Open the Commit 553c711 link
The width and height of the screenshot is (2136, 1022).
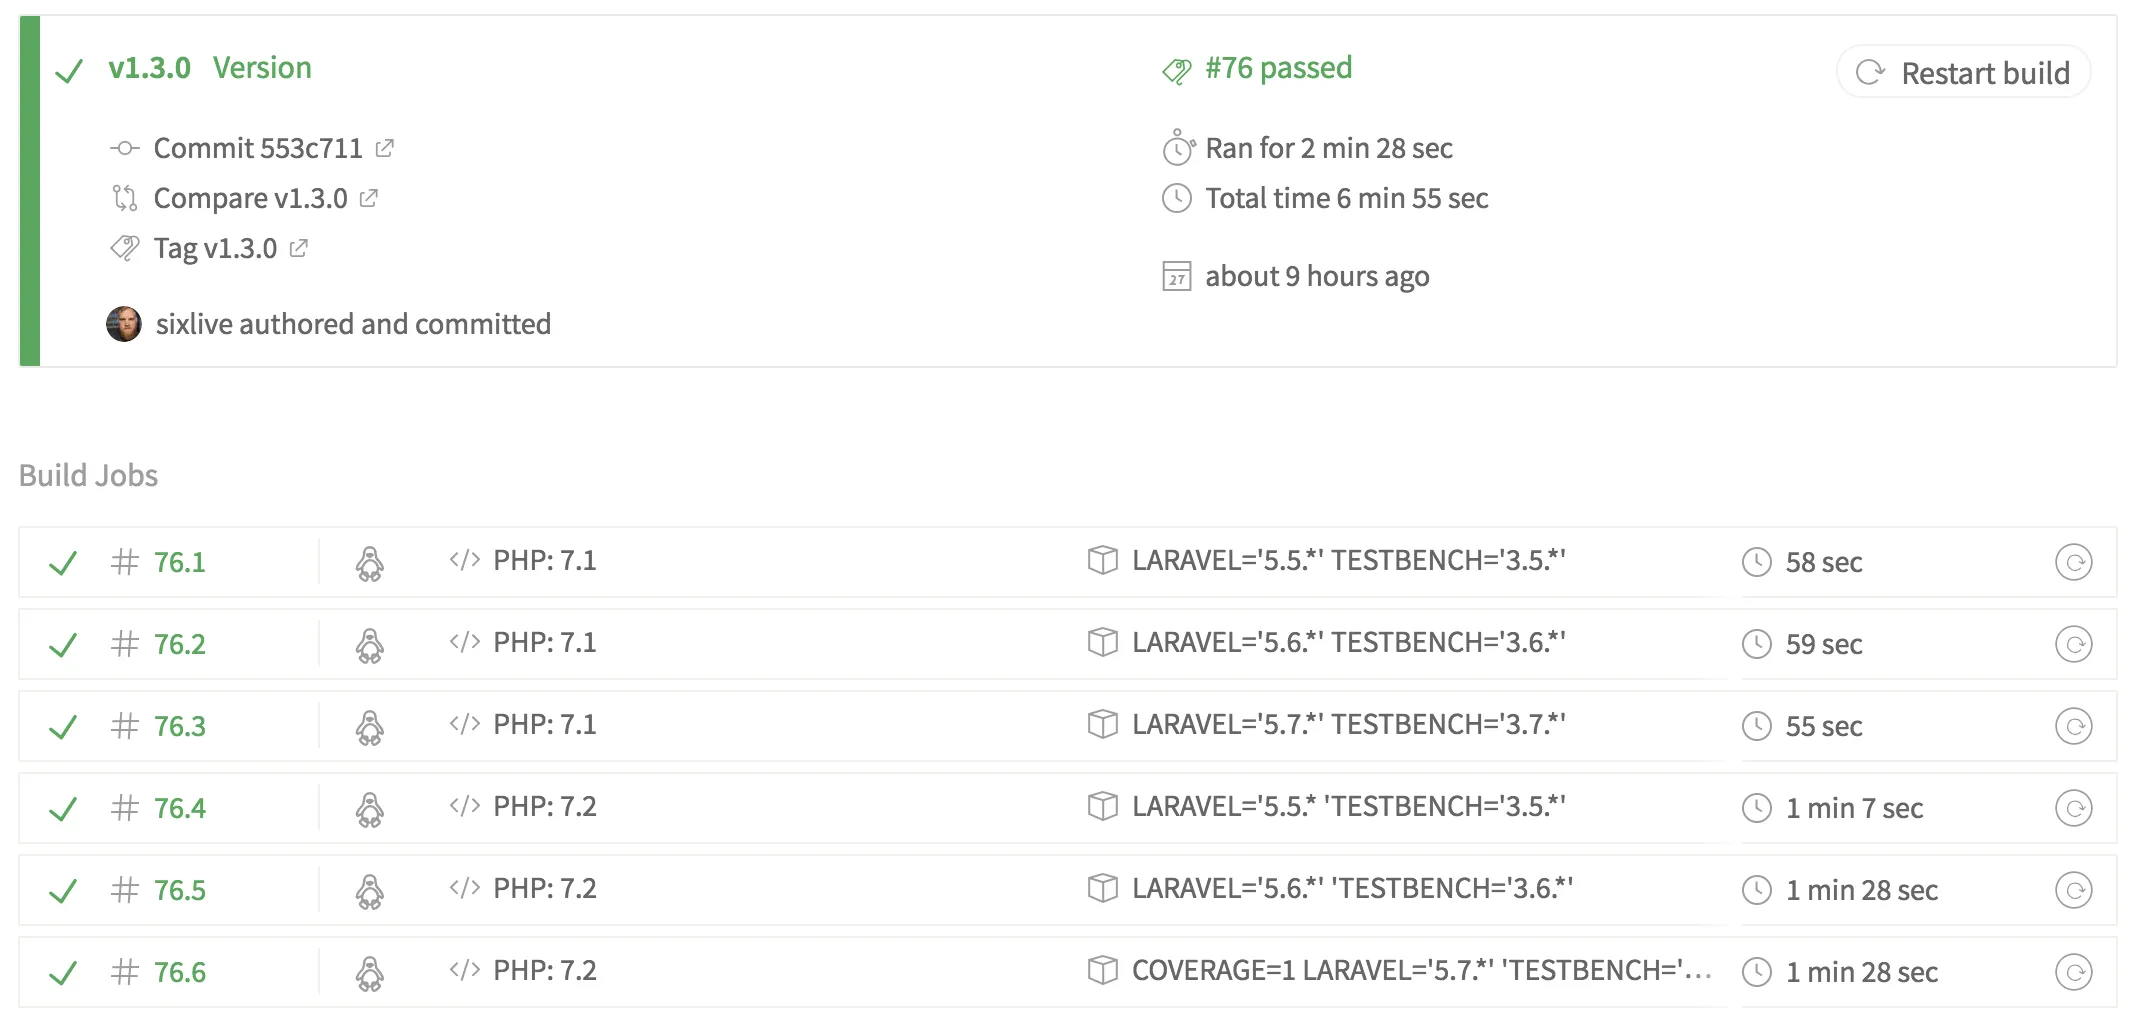258,148
